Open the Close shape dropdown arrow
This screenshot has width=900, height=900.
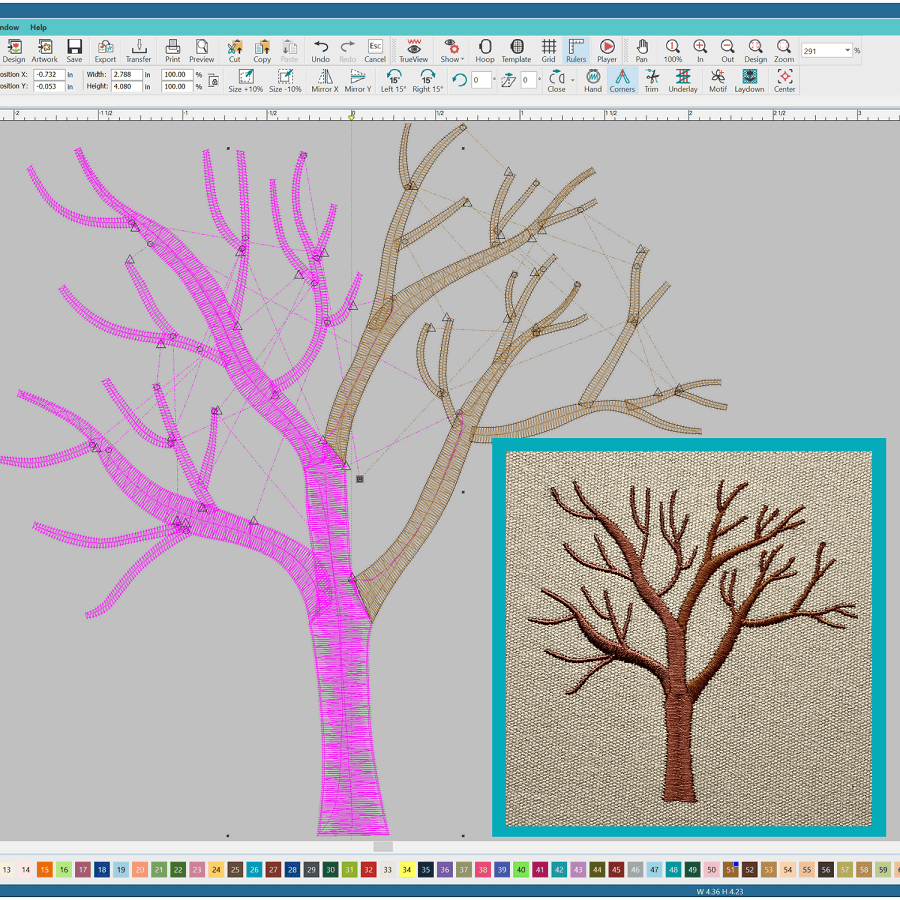[573, 80]
